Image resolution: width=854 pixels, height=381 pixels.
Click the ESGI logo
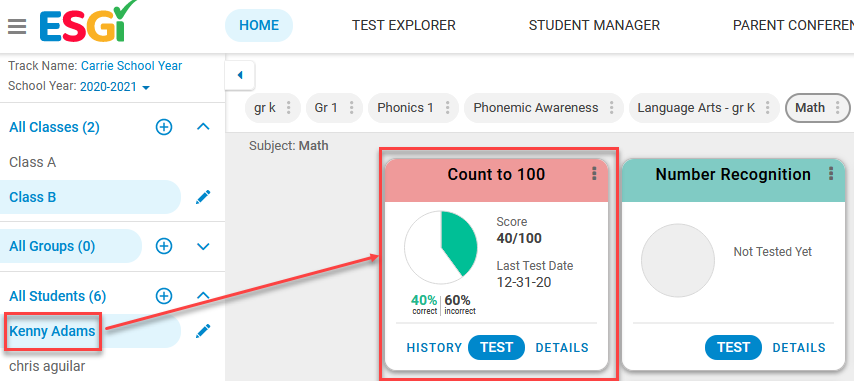tap(87, 22)
